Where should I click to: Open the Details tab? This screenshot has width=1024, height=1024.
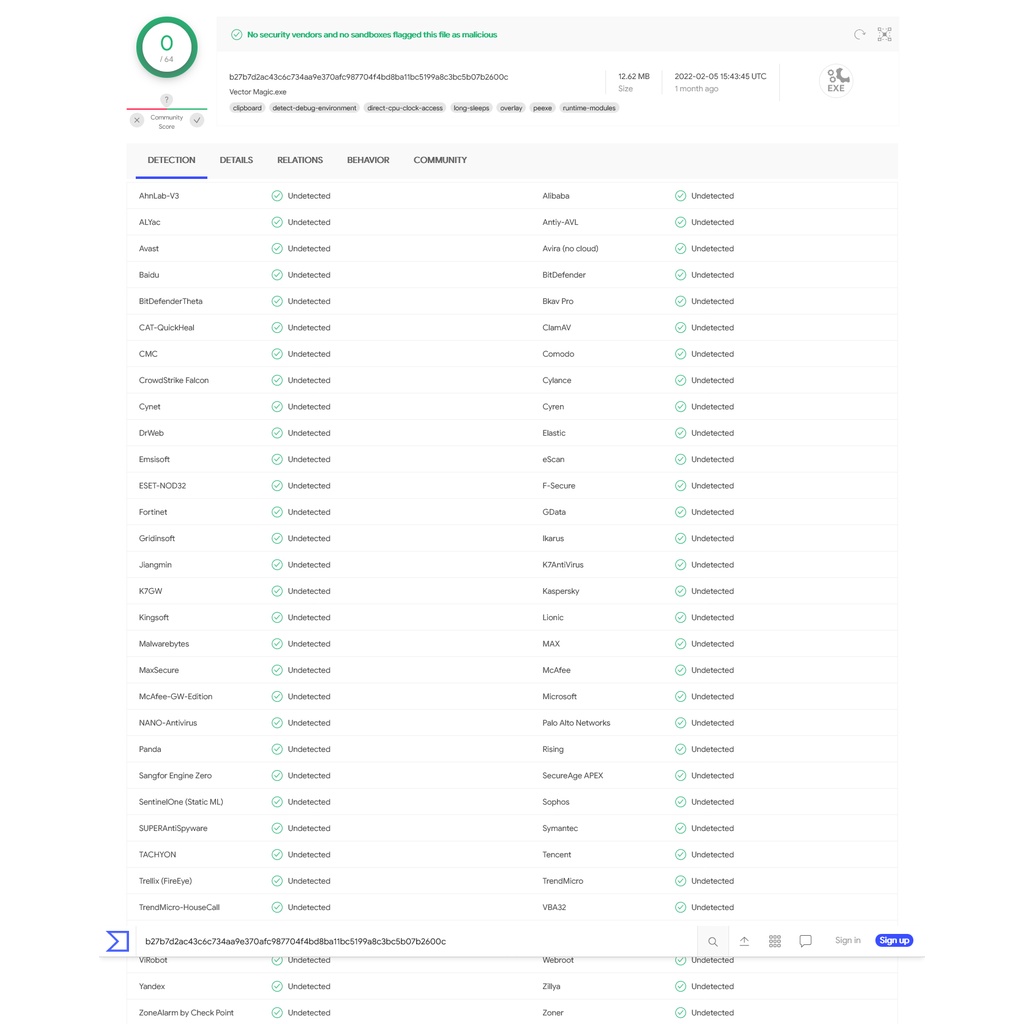point(236,160)
